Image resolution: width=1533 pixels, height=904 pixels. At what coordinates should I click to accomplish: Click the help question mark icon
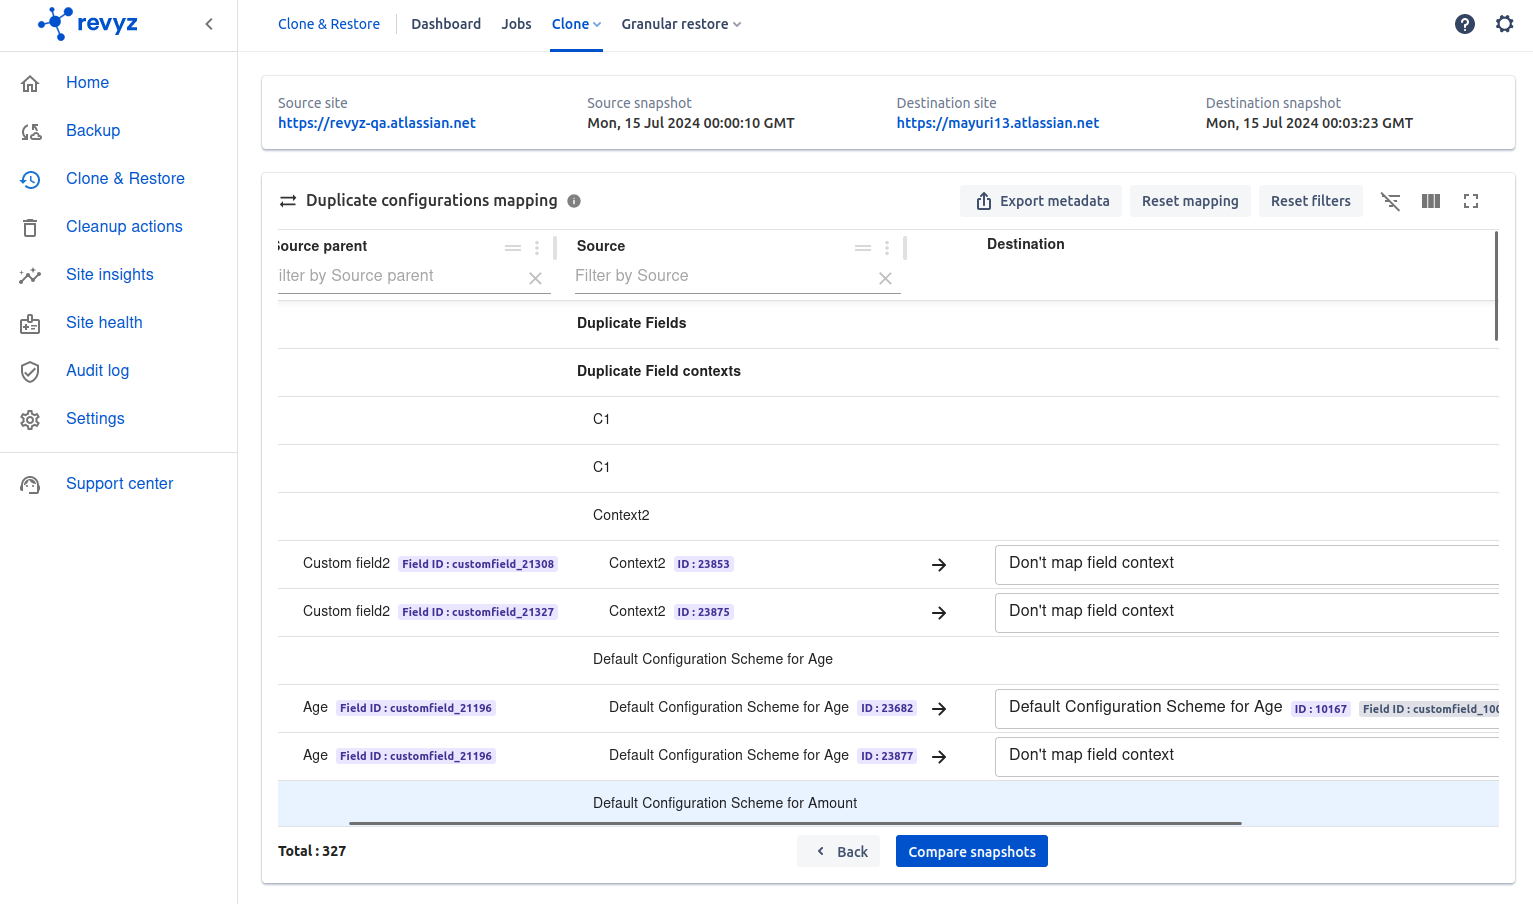[1464, 24]
